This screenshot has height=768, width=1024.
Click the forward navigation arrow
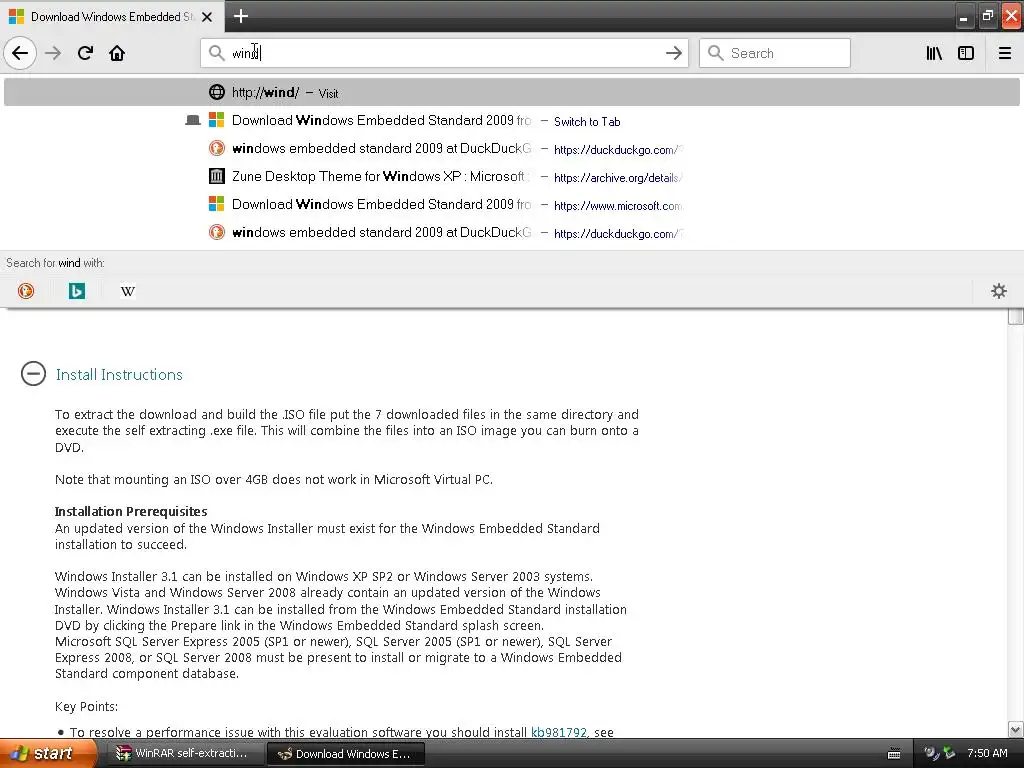click(x=53, y=53)
